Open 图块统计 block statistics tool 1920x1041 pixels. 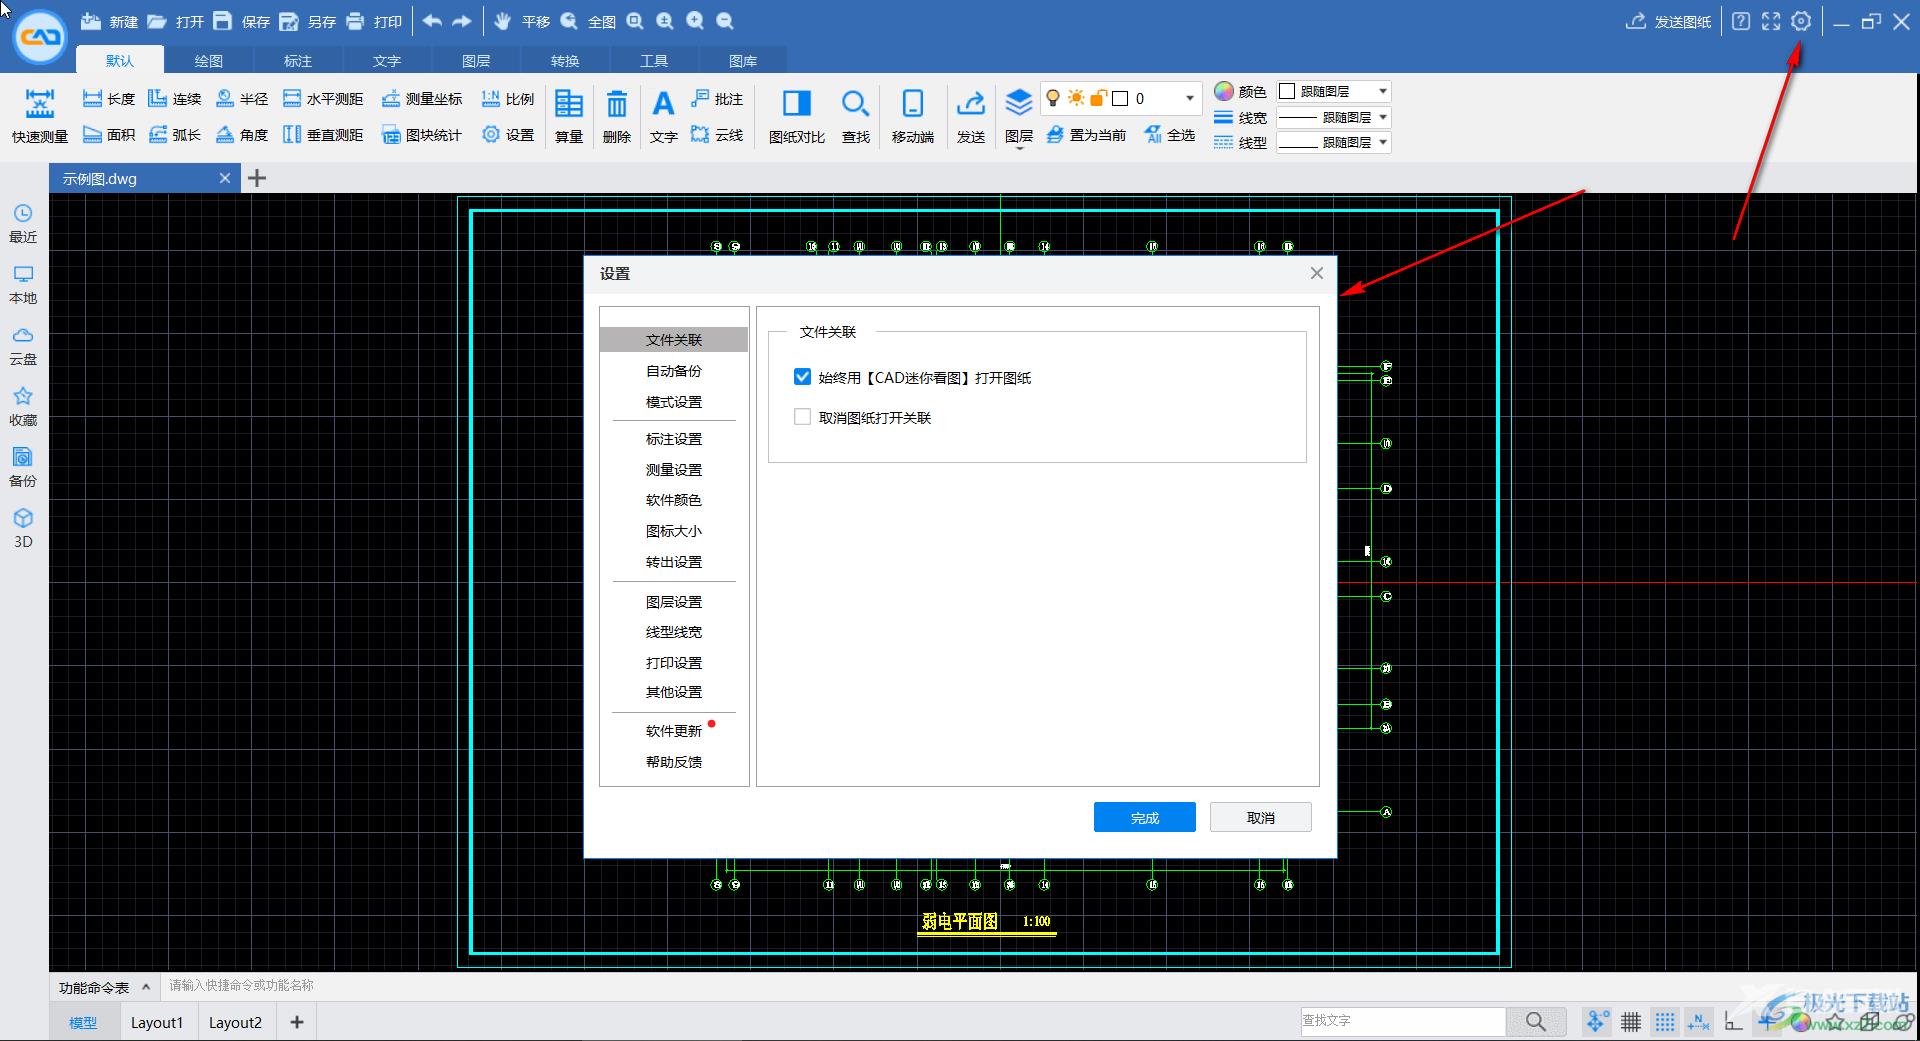(x=421, y=134)
